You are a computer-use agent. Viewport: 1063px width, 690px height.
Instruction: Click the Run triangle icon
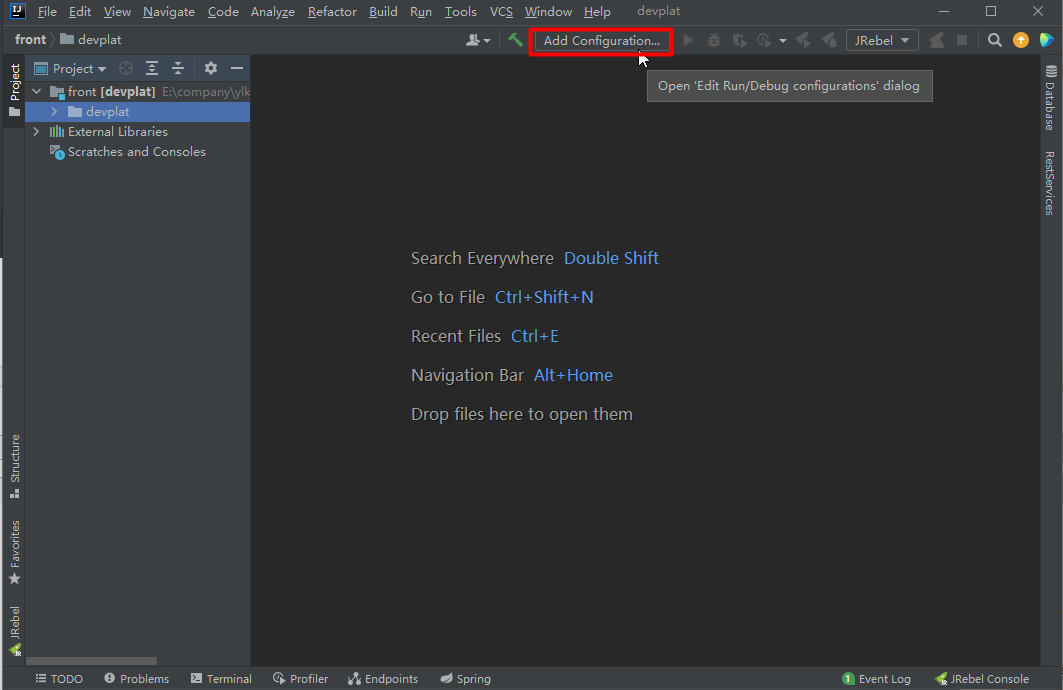[x=688, y=41]
